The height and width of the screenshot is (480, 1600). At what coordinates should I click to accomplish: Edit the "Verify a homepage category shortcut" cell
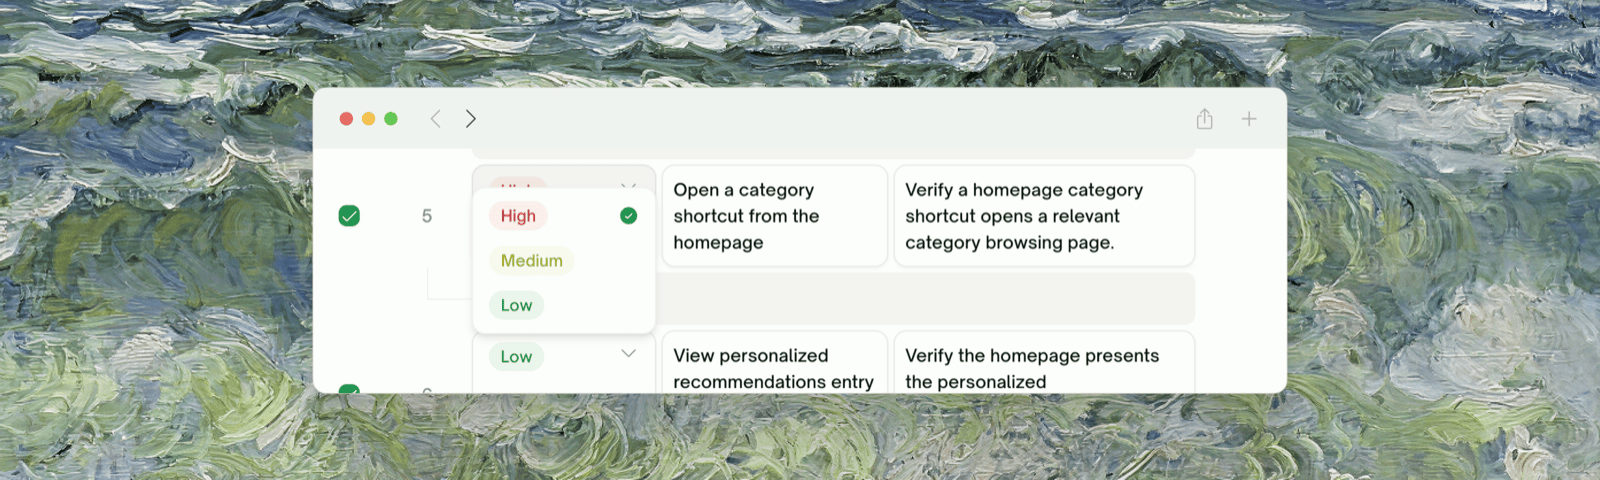click(x=1044, y=216)
